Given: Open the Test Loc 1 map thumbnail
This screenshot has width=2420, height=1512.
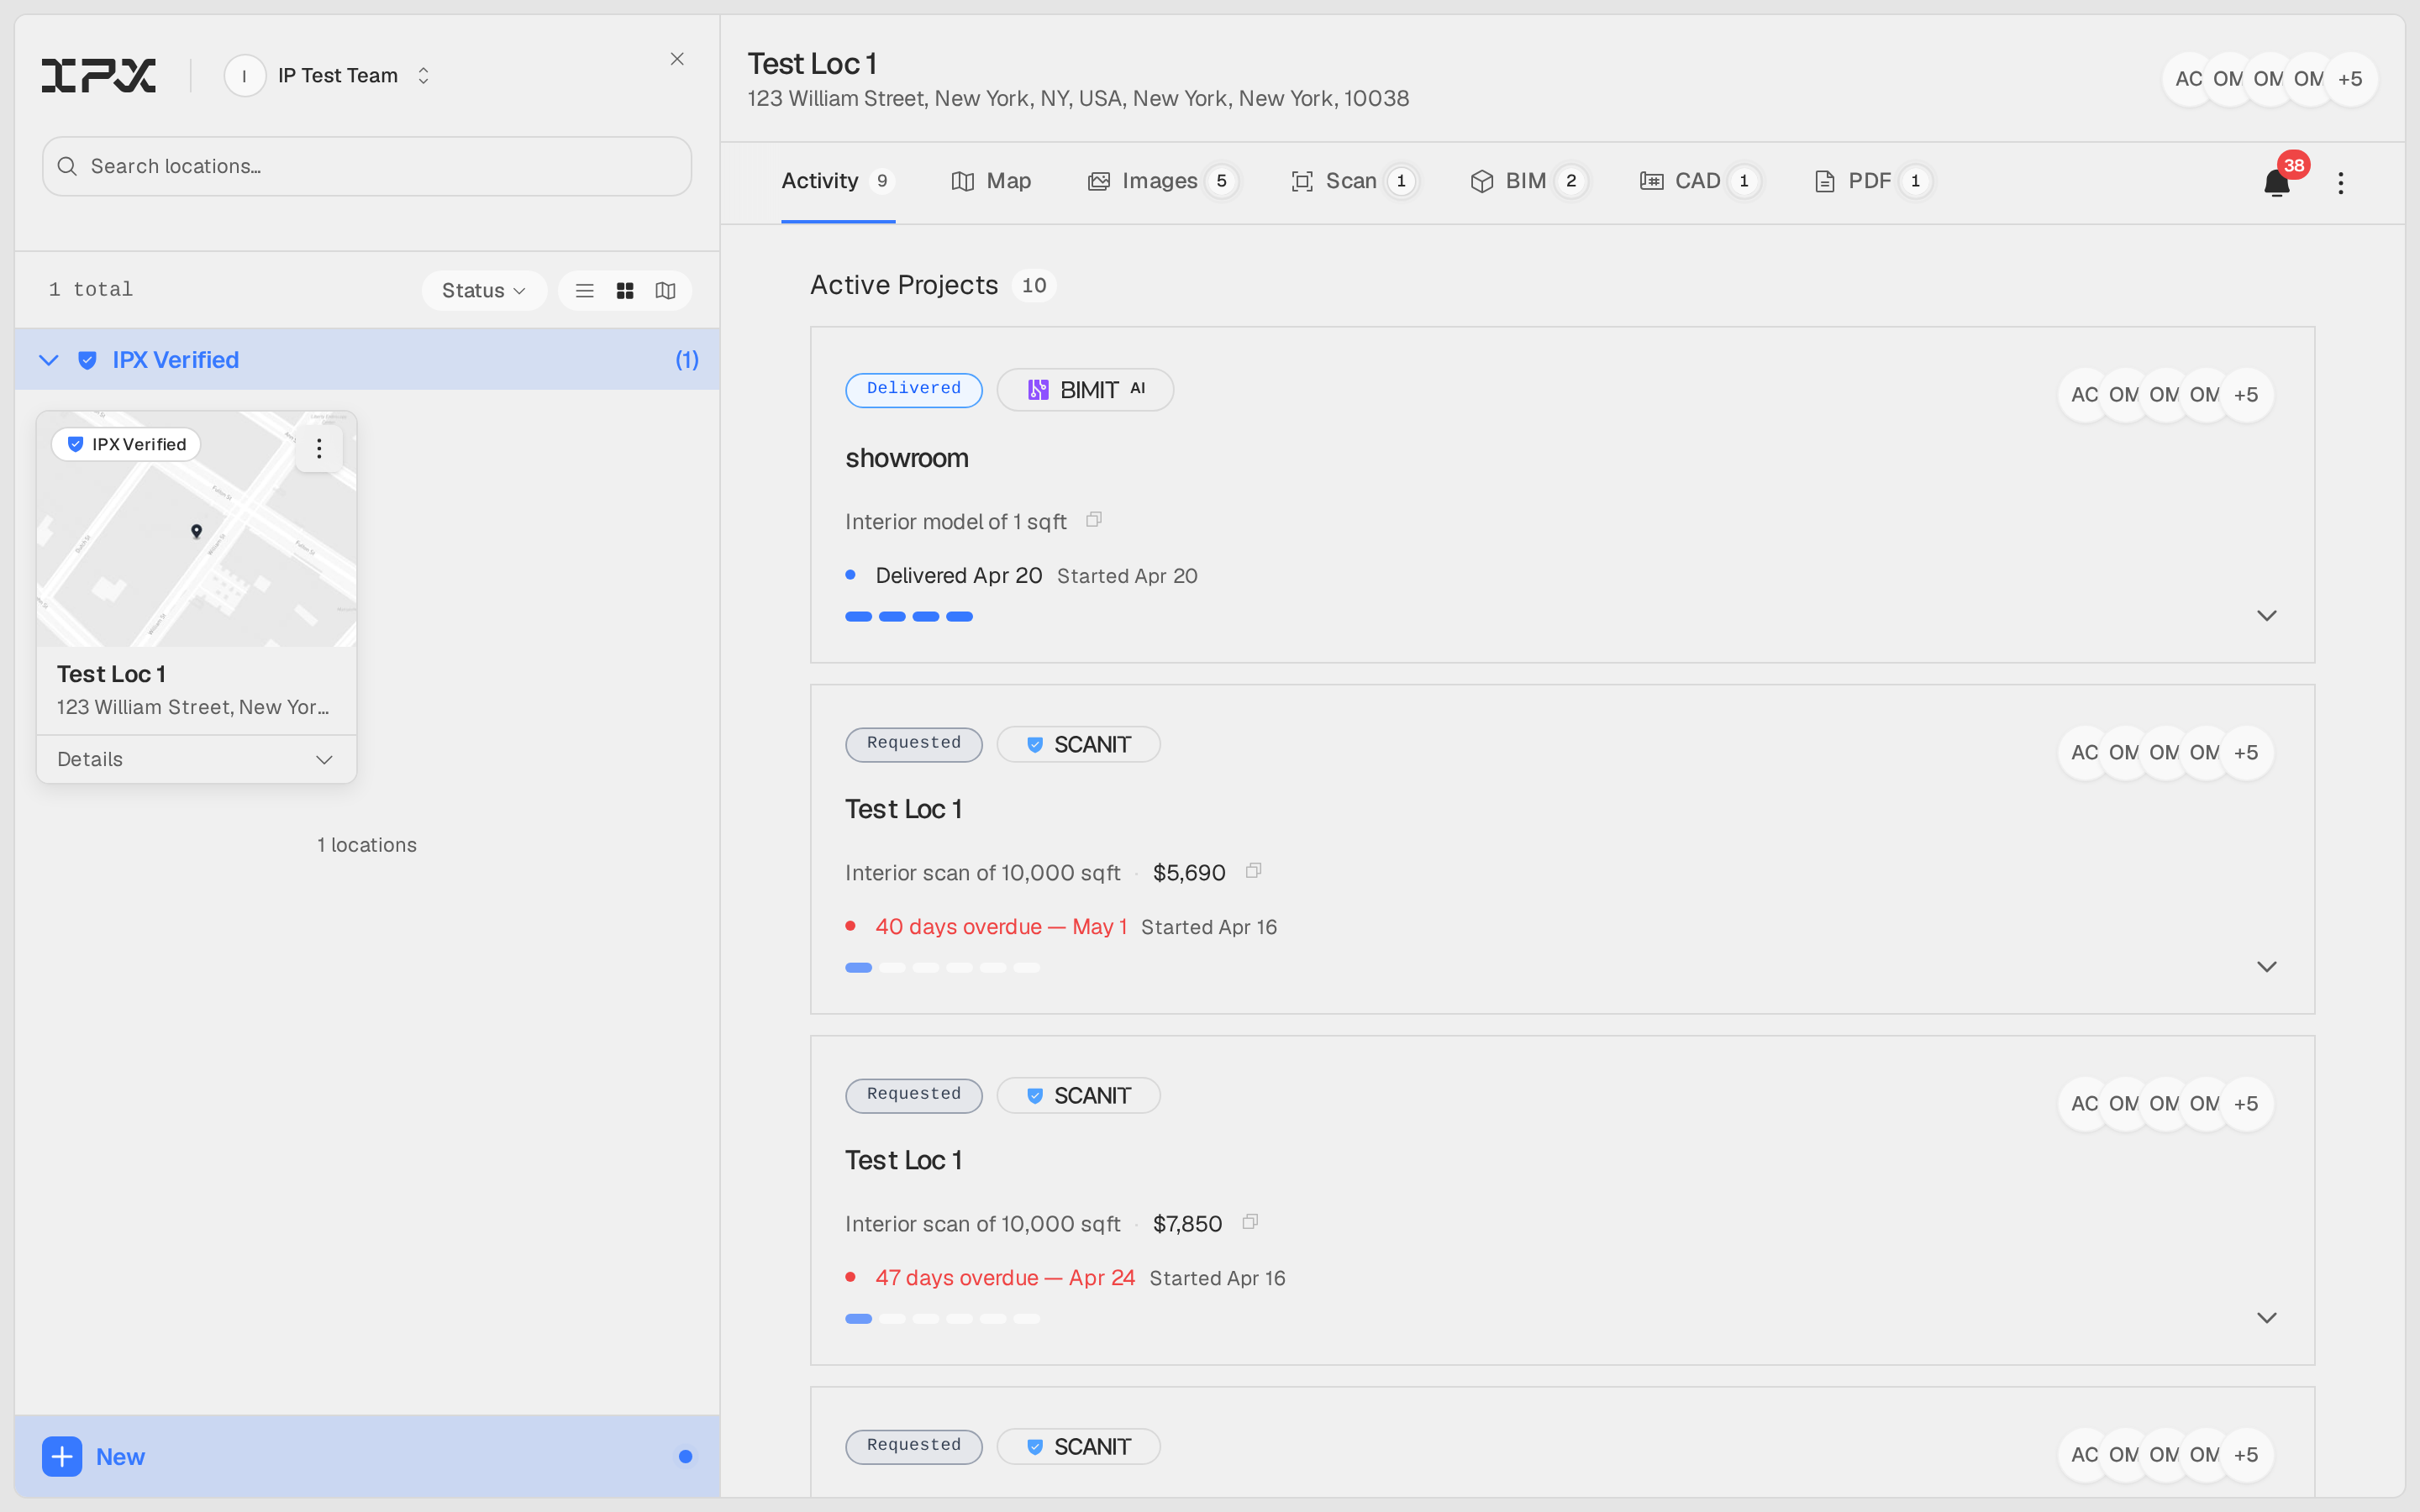Looking at the screenshot, I should (x=197, y=529).
